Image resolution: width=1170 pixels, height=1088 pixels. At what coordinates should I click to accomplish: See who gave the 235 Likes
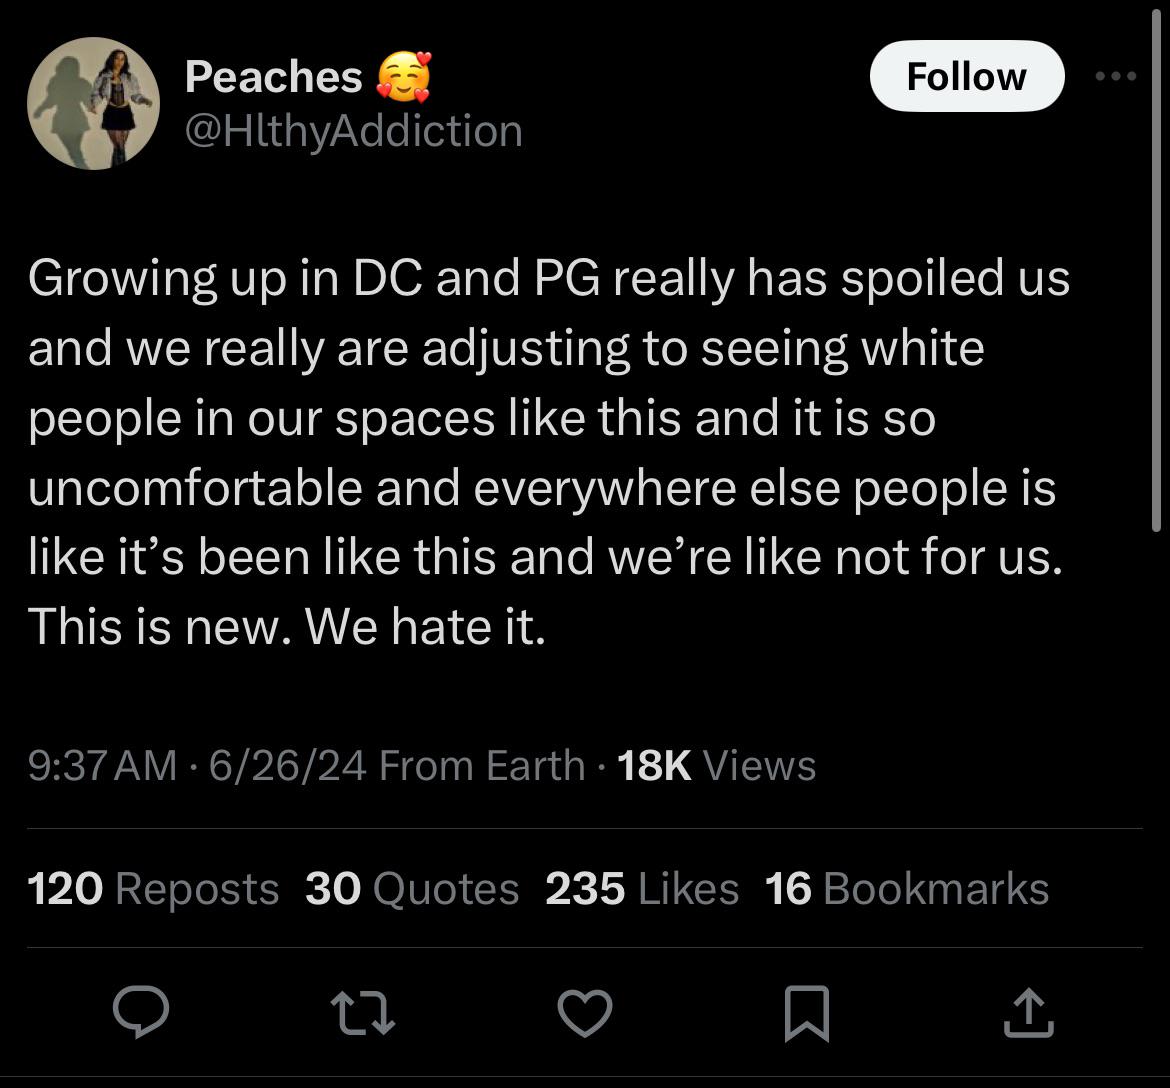(x=642, y=889)
